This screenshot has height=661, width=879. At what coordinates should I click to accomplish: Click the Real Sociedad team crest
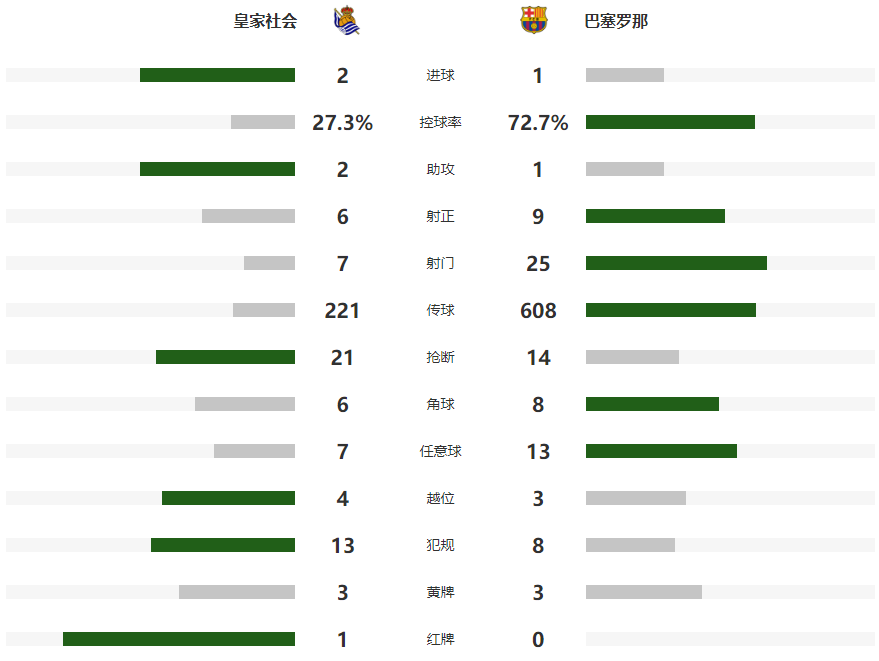346,21
